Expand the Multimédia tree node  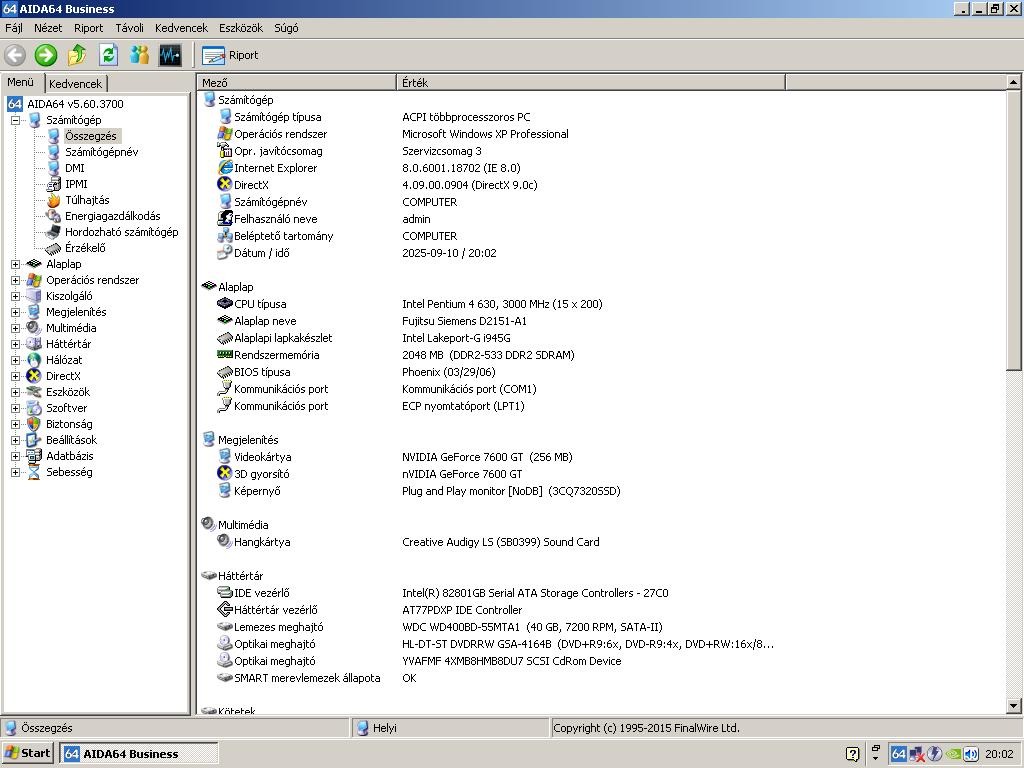coord(15,328)
